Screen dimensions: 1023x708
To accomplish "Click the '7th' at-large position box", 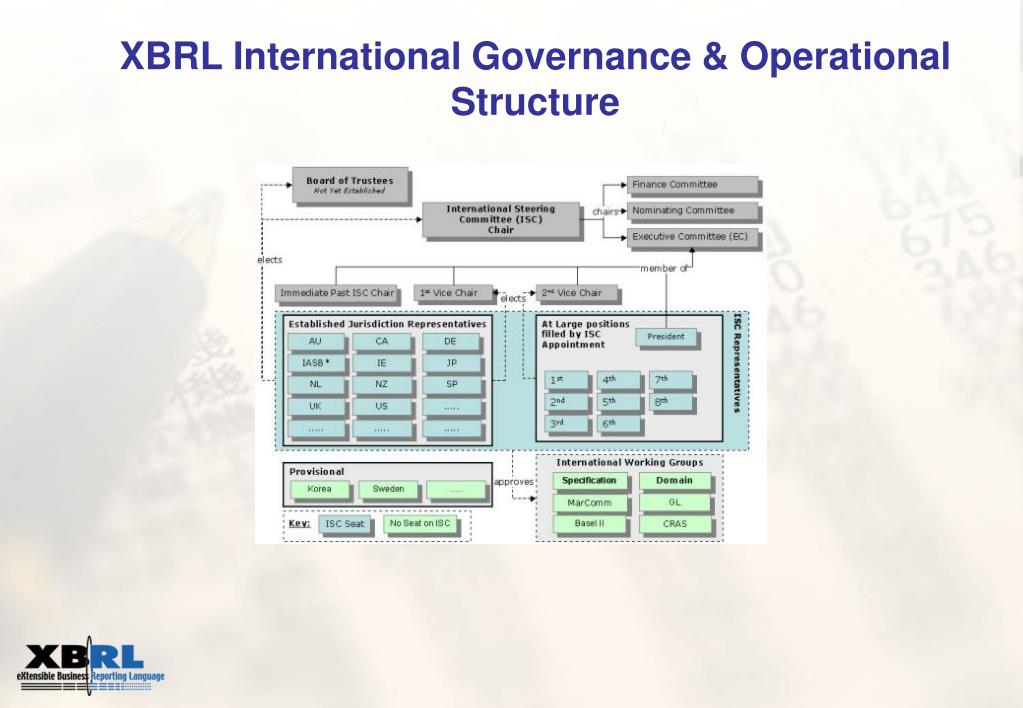I will pyautogui.click(x=670, y=380).
